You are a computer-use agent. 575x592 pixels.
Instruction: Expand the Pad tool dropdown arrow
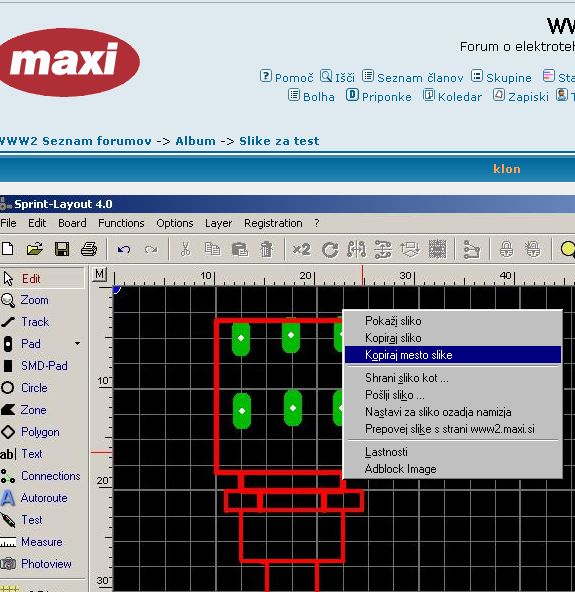pyautogui.click(x=77, y=344)
